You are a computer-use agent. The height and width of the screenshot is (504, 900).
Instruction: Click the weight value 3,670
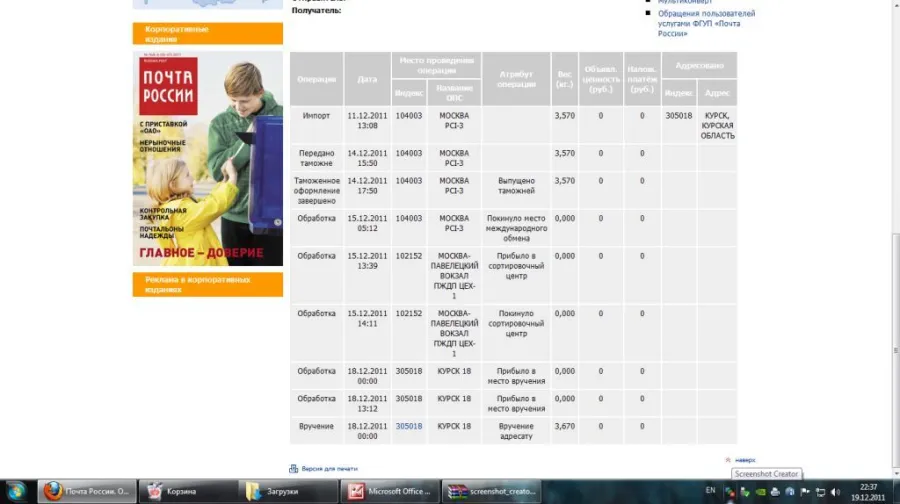(x=565, y=427)
